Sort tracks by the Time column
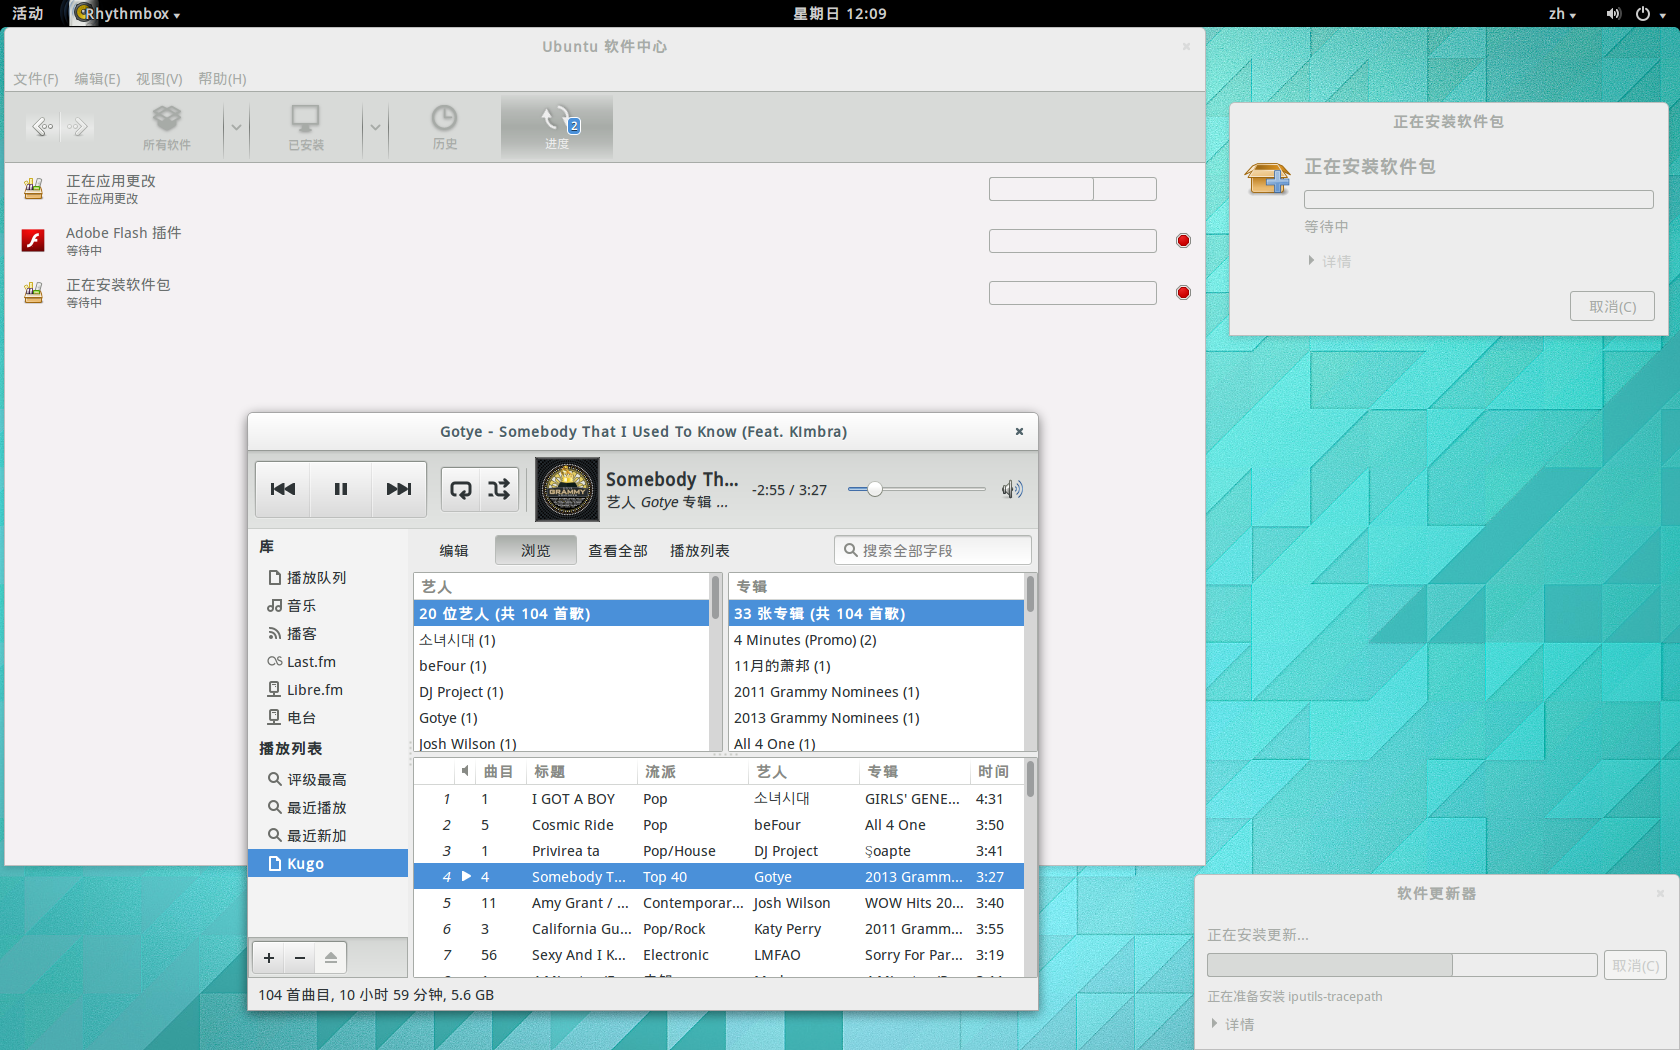The width and height of the screenshot is (1680, 1050). tap(996, 771)
